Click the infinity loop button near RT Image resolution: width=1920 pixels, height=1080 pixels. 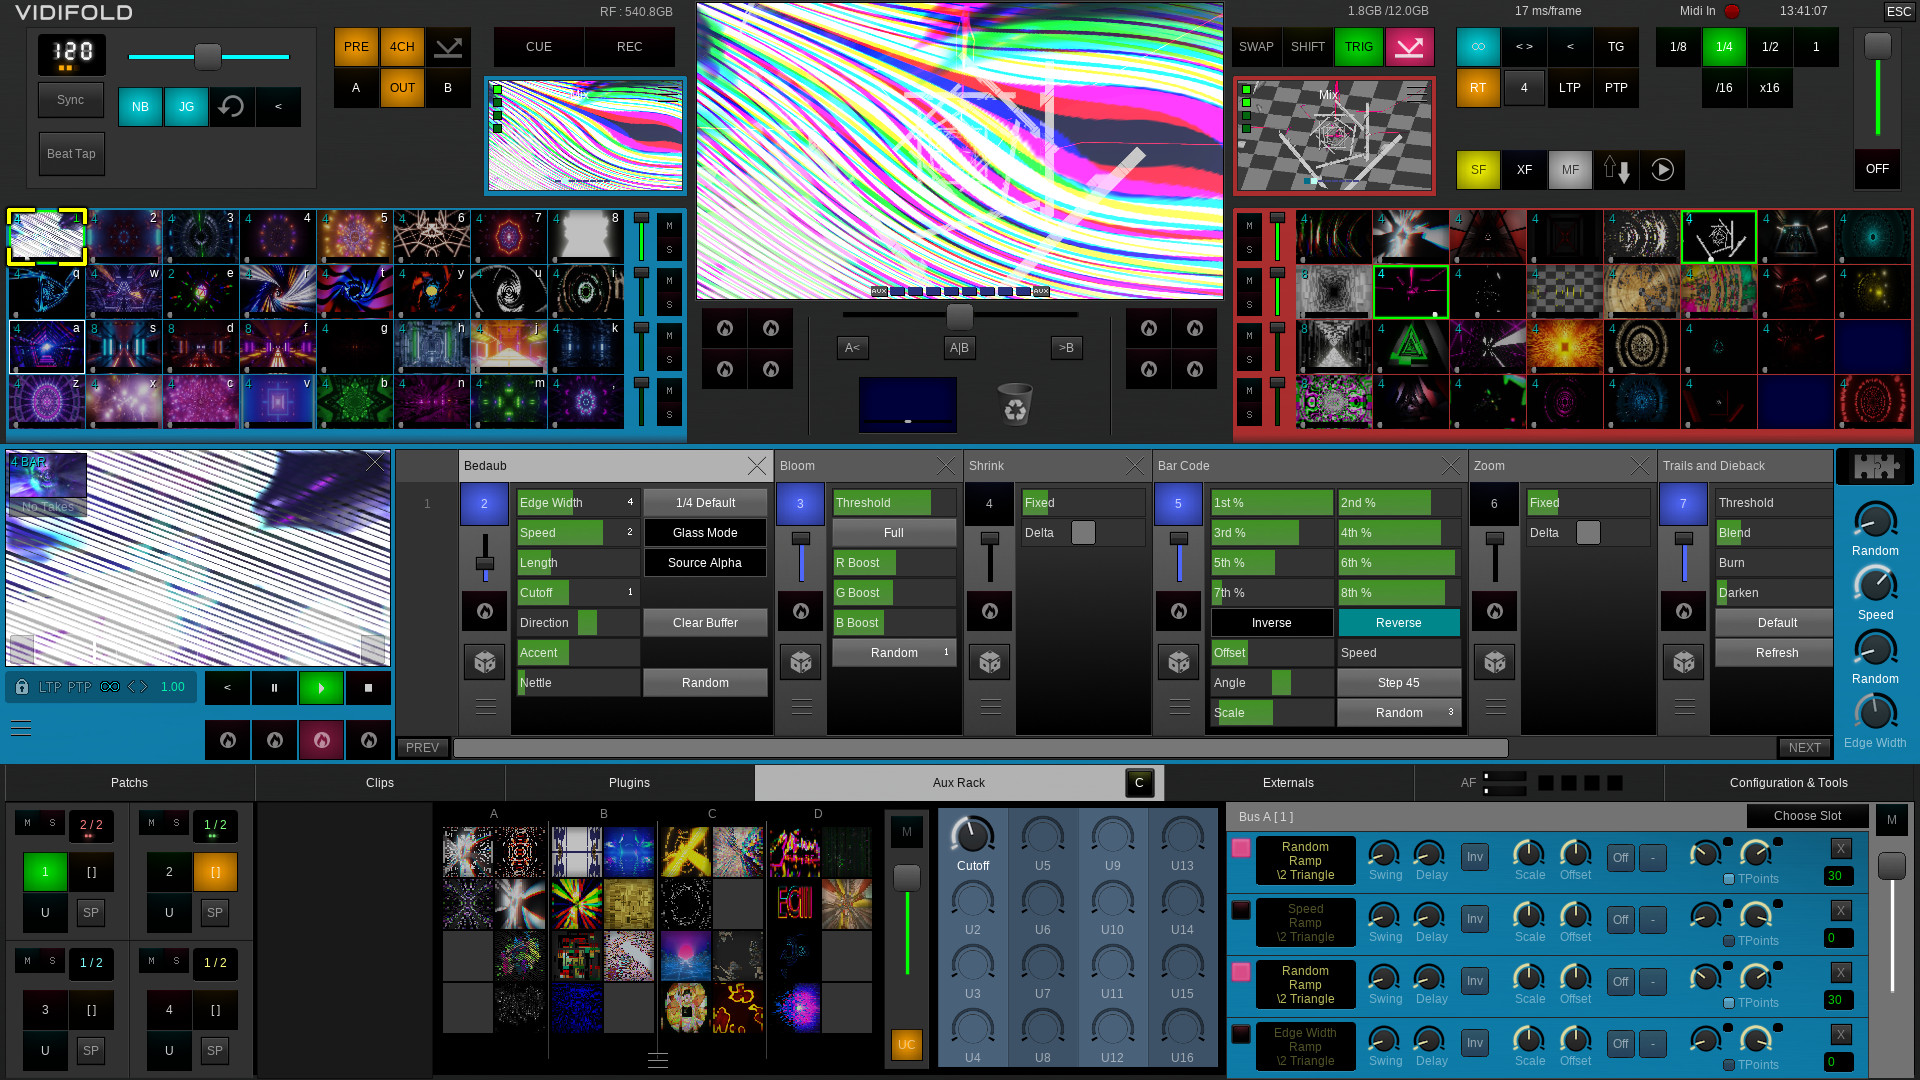(x=1478, y=47)
